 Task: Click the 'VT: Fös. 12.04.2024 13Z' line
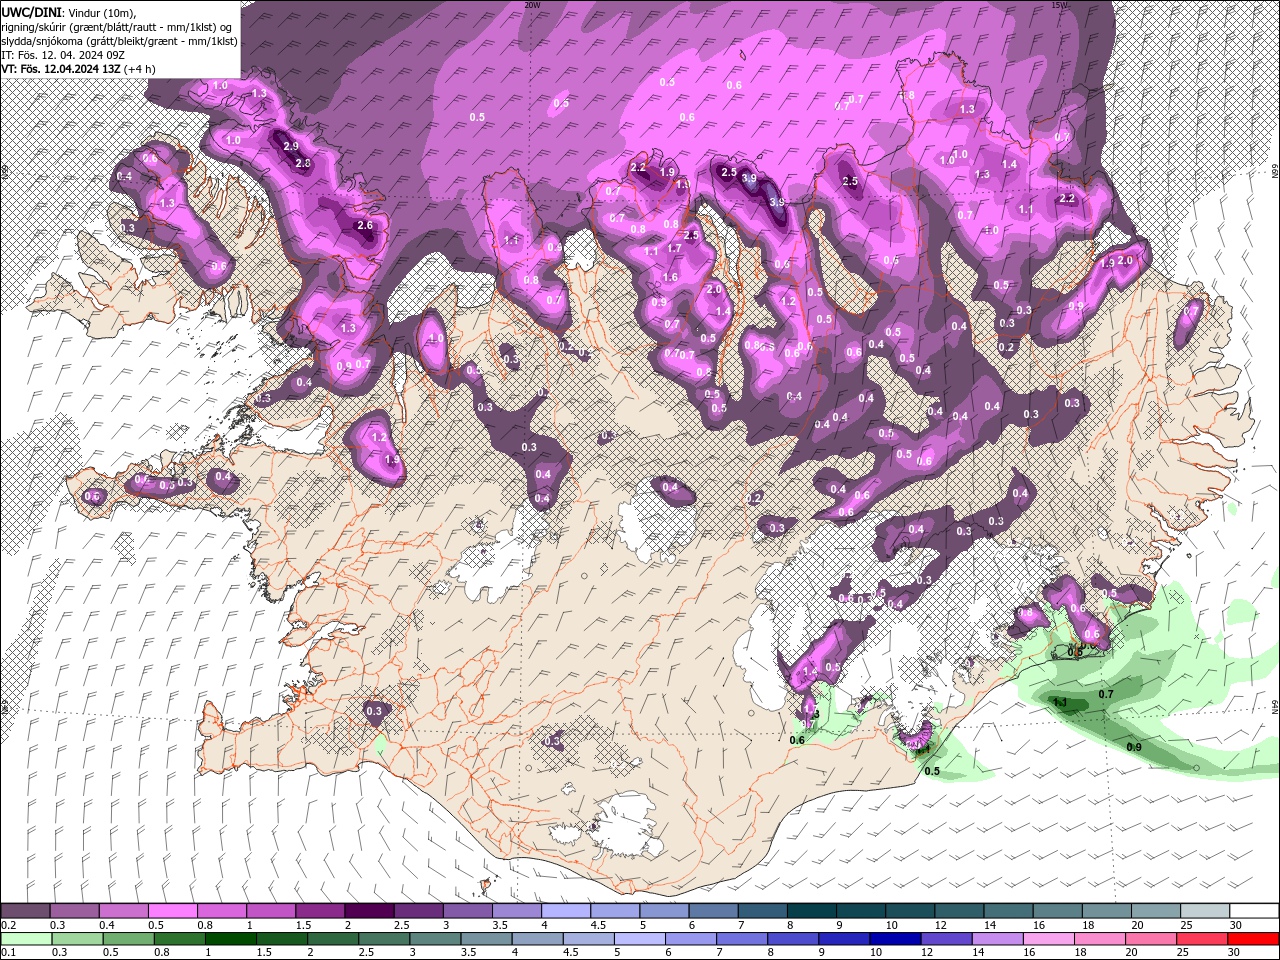point(77,69)
